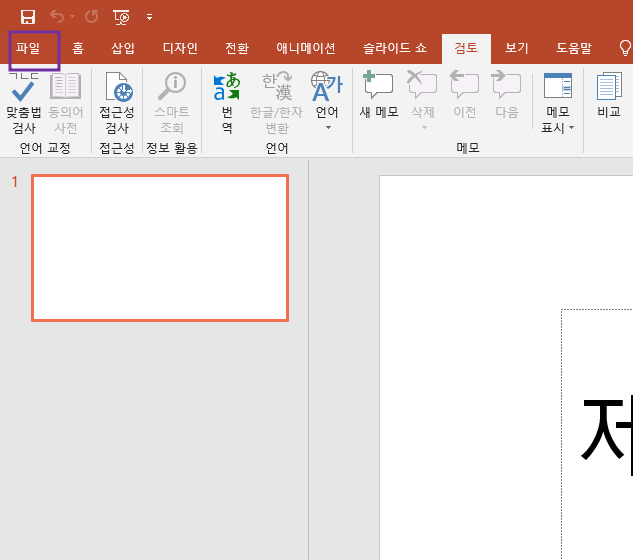Select slide 1 thumbnail
This screenshot has width=633, height=560.
(x=160, y=248)
